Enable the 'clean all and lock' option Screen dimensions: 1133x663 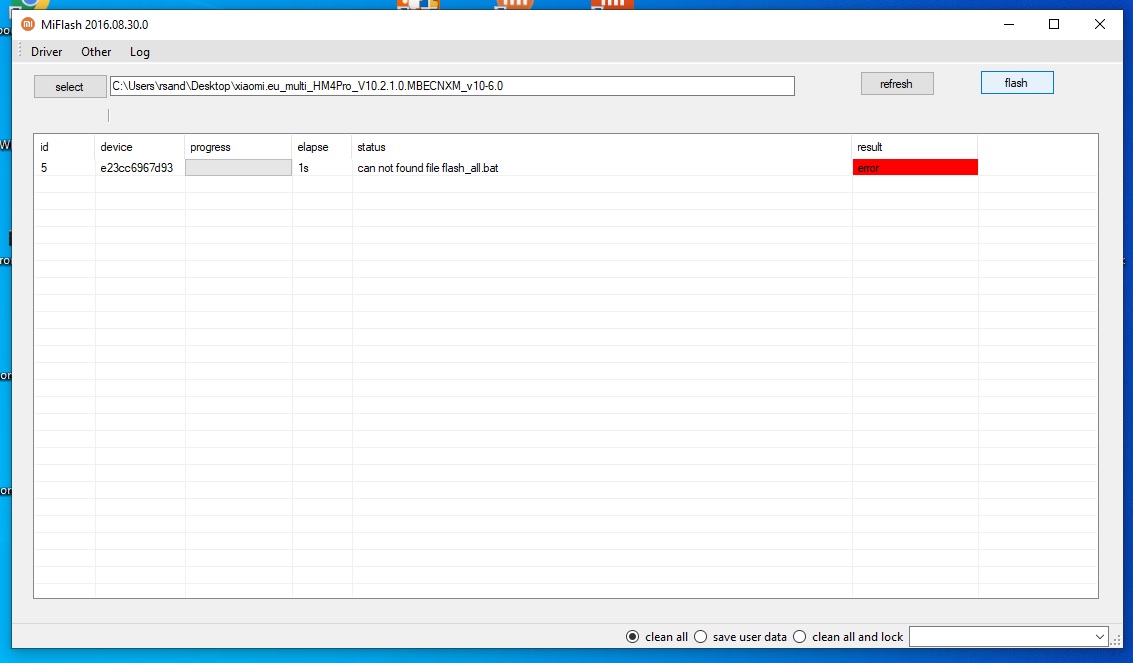(x=799, y=637)
